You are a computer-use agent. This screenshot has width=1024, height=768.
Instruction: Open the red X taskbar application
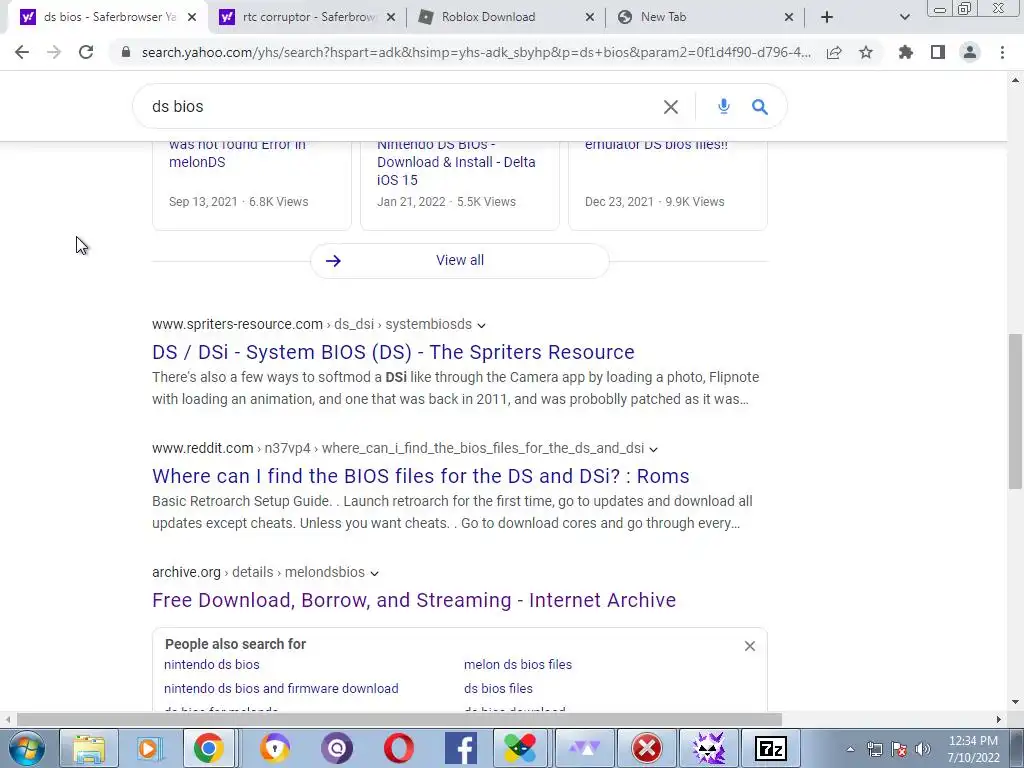pos(647,748)
